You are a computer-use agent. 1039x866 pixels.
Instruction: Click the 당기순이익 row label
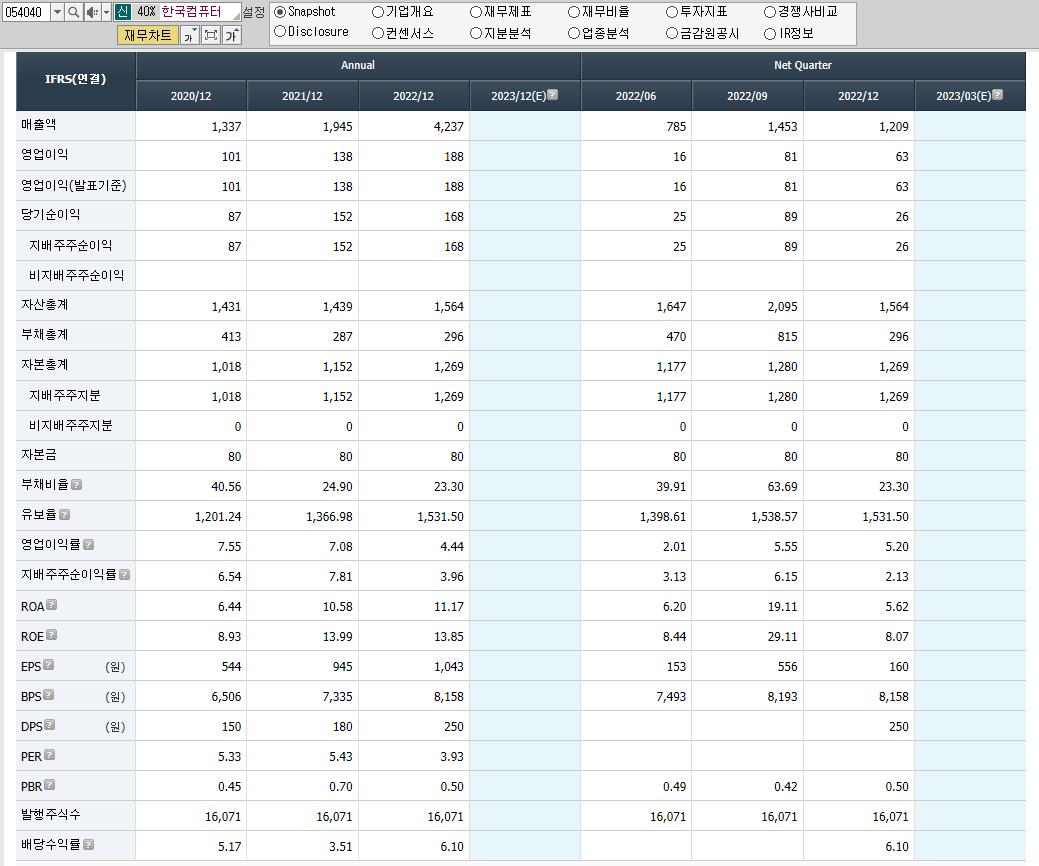[51, 215]
